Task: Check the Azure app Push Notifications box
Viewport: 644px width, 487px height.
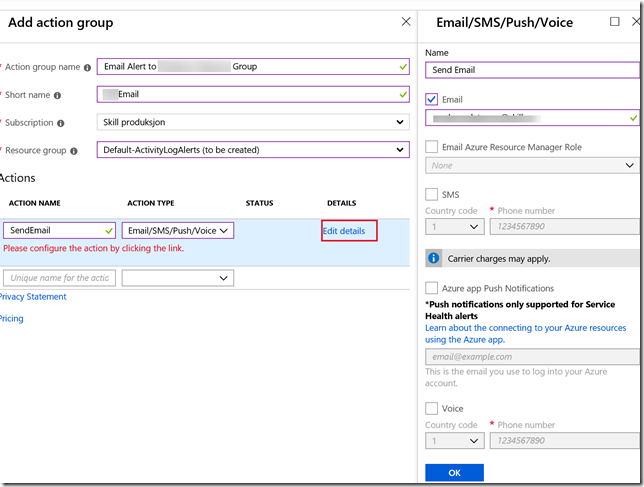Action: 431,287
